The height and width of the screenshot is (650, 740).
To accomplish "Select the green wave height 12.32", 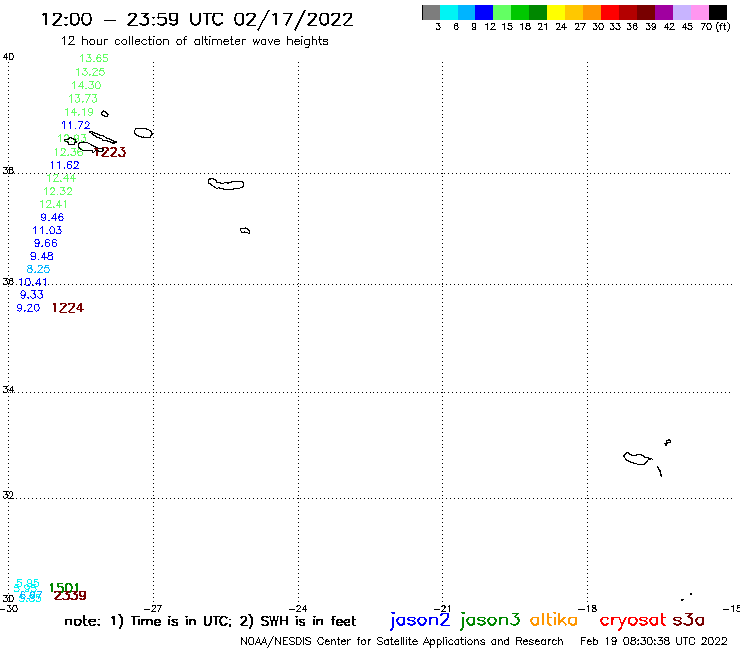I will pos(58,191).
